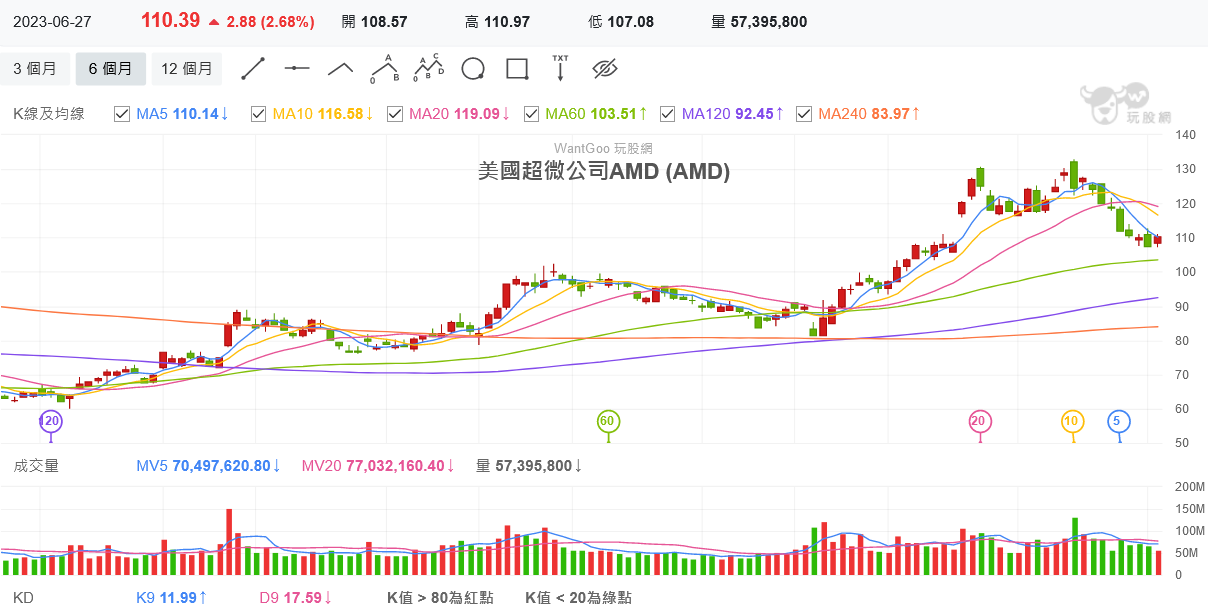Switch to the 3 個月 range tab
This screenshot has width=1208, height=605.
[35, 69]
